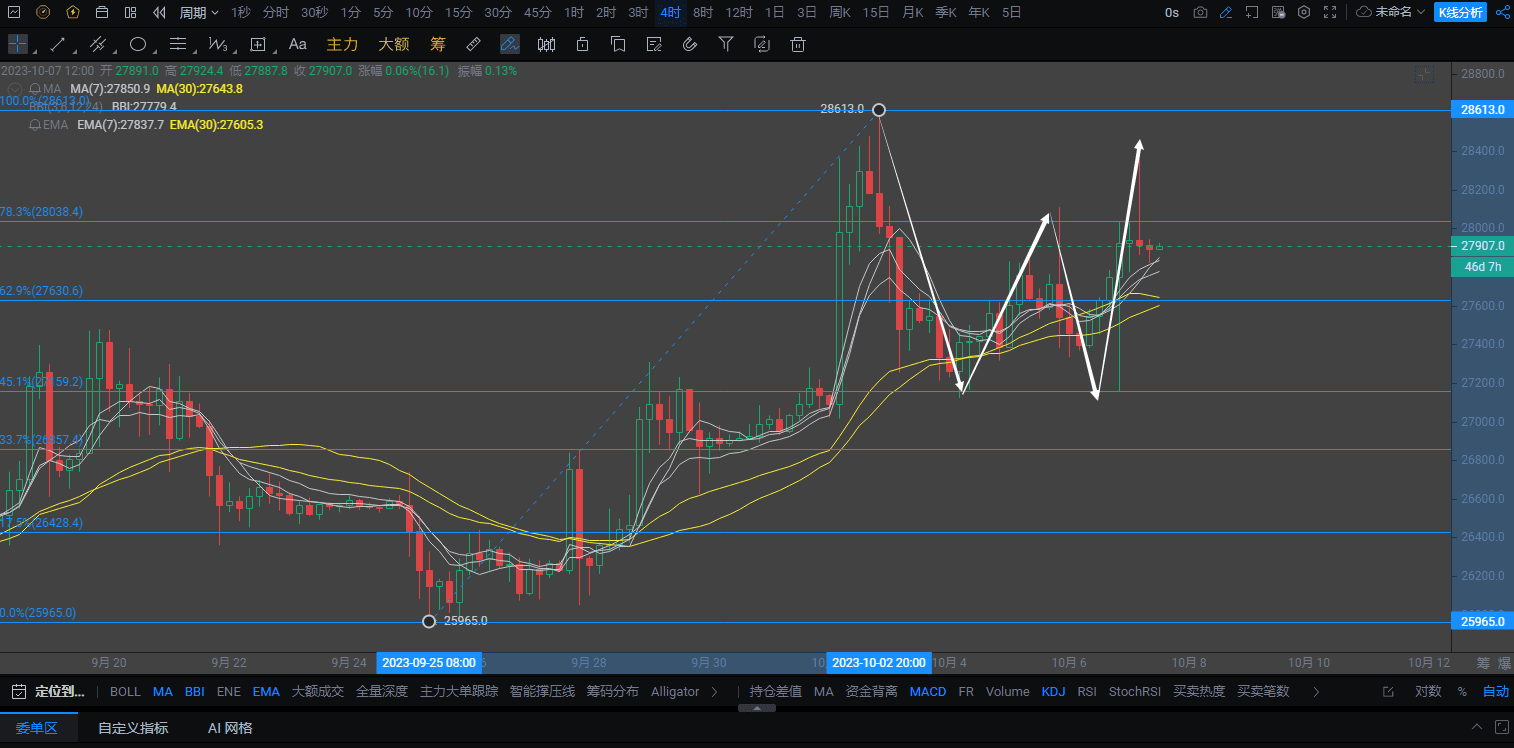Select the parallel channel tool
The image size is (1514, 748).
click(x=98, y=44)
